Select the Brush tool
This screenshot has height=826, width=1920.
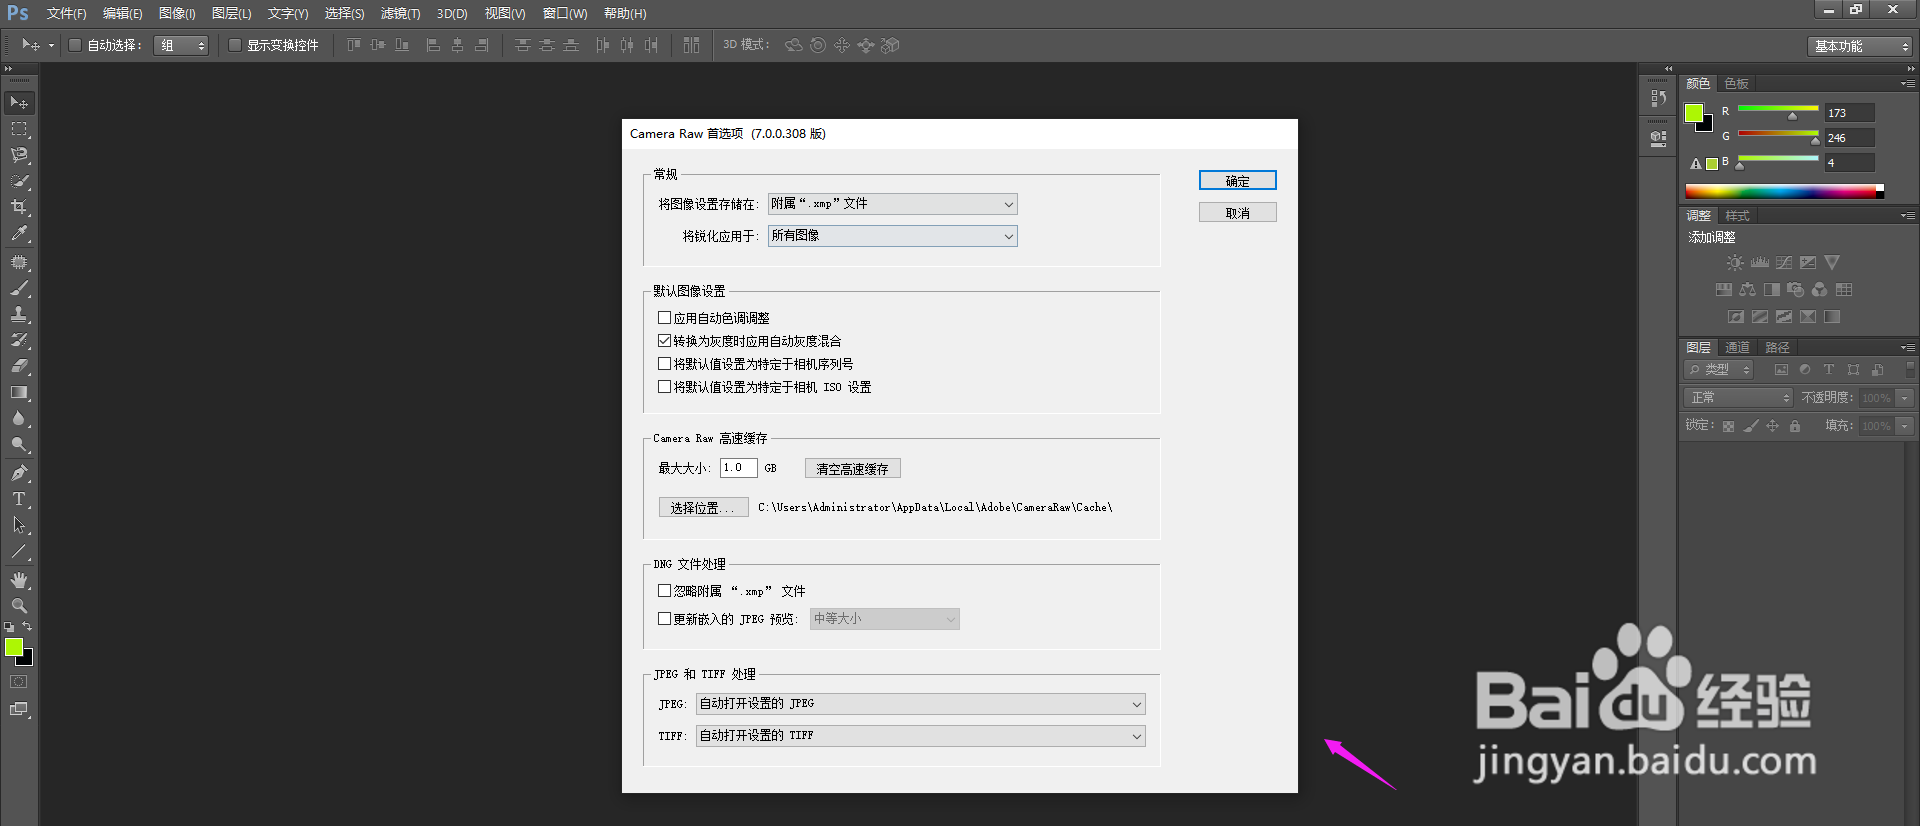coord(19,288)
